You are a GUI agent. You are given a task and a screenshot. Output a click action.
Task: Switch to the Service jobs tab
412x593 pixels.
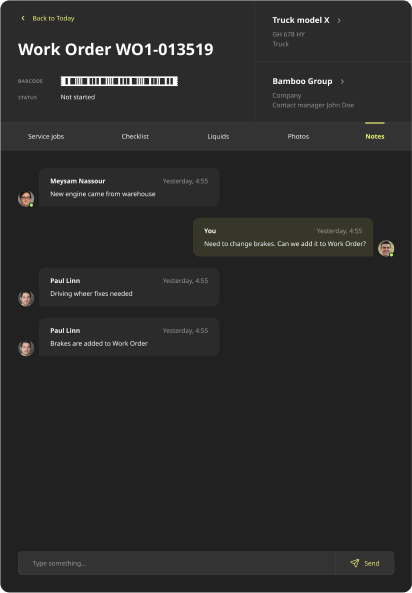(x=46, y=137)
